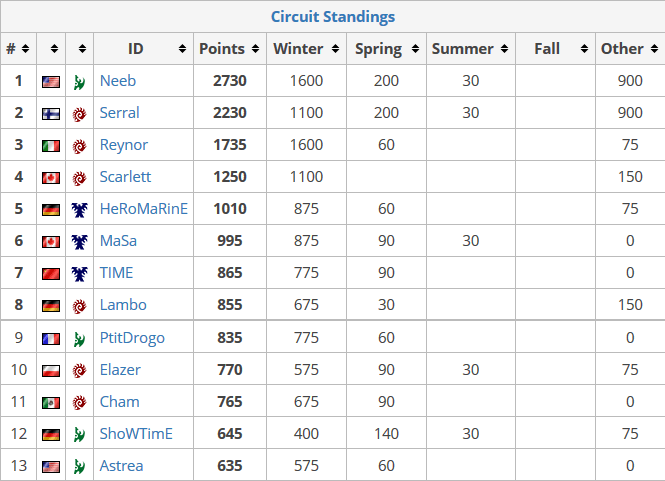Click the Polish flag beside Elazer
The height and width of the screenshot is (481, 665).
51,371
